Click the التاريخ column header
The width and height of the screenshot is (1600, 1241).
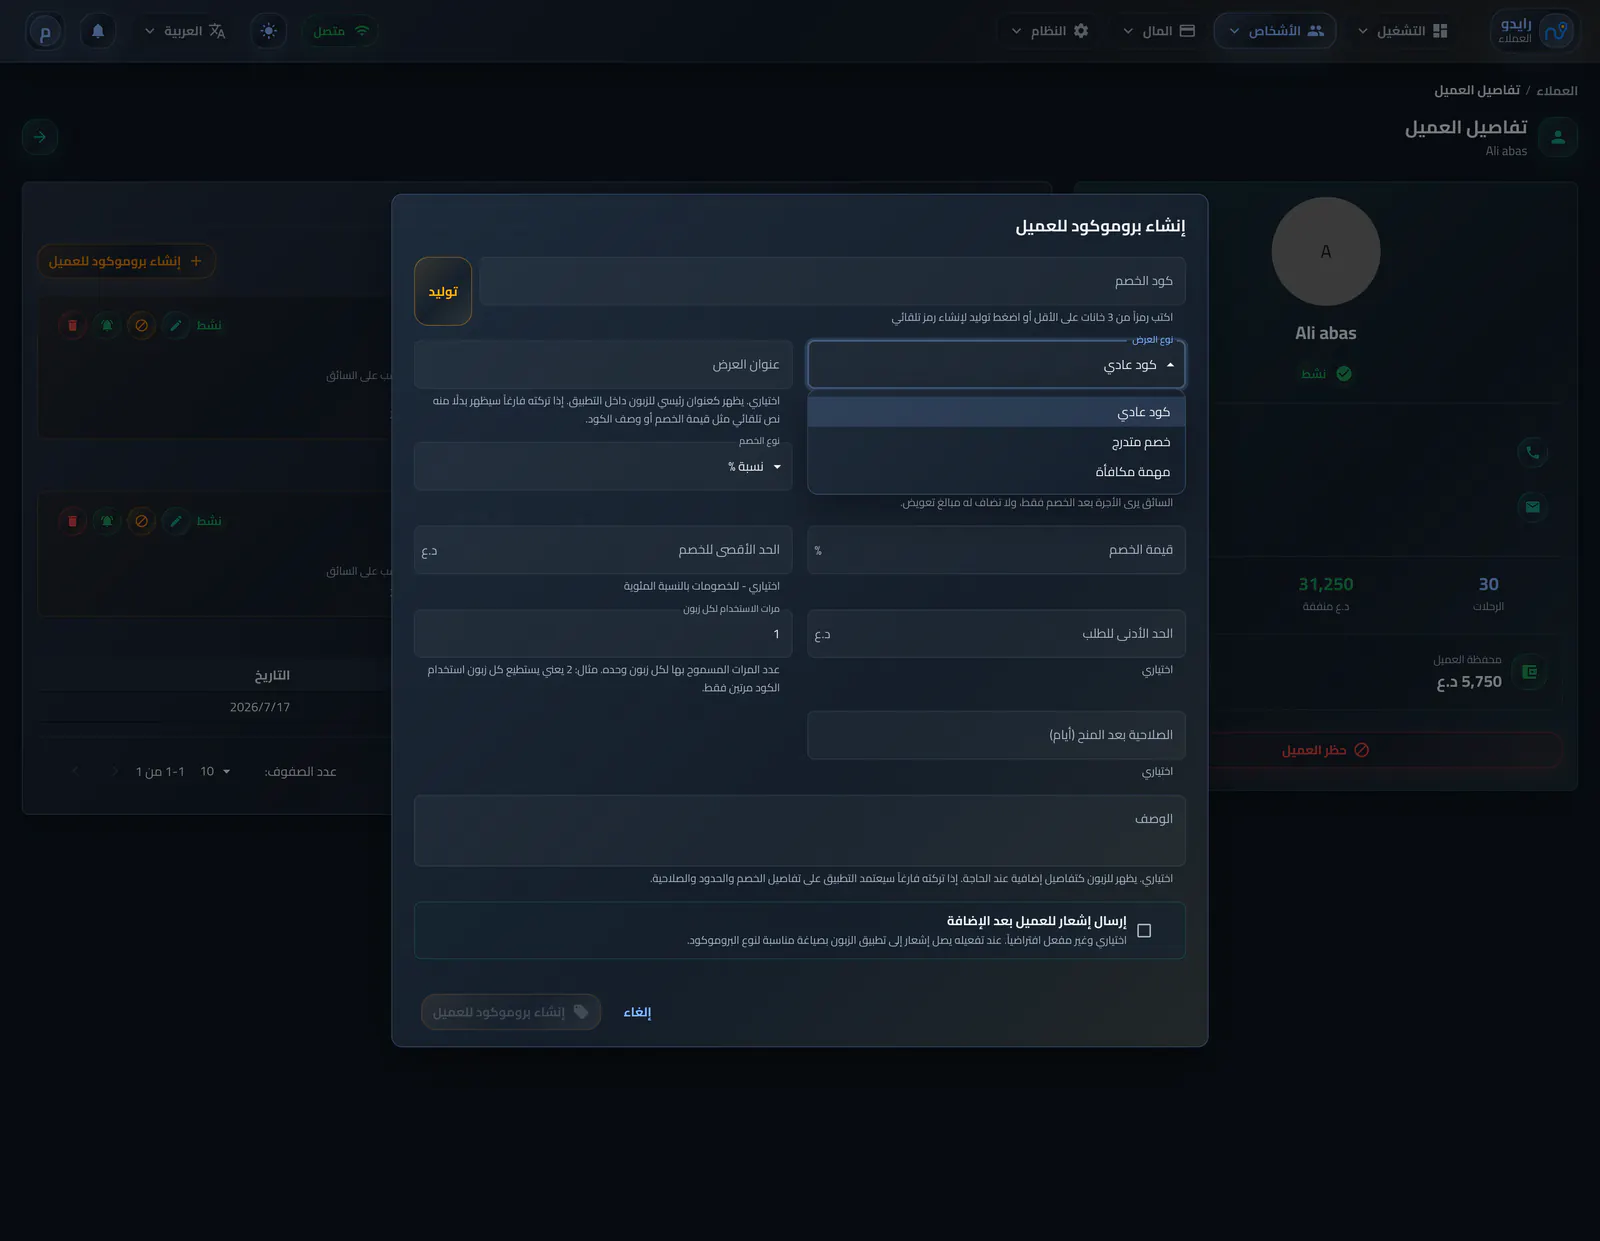[272, 676]
